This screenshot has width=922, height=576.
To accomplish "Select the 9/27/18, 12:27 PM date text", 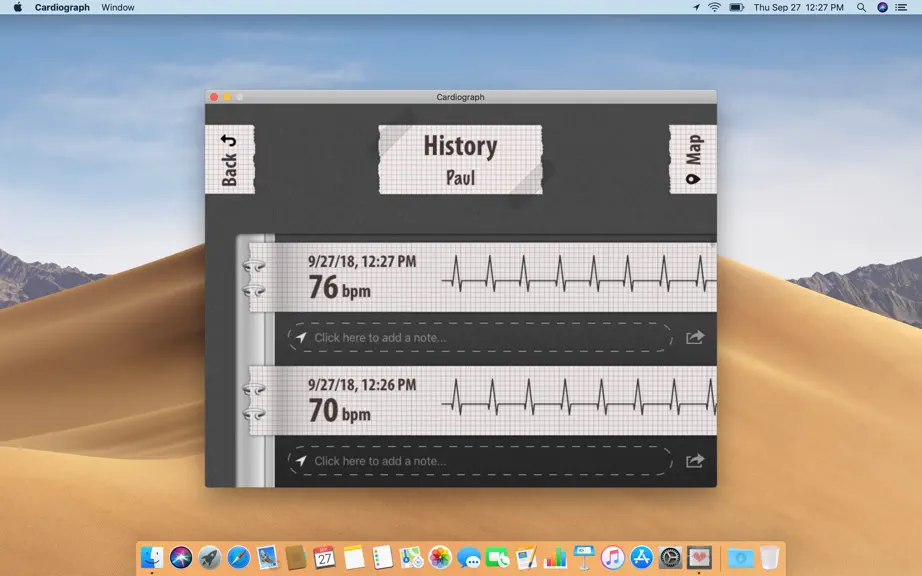I will coord(362,262).
